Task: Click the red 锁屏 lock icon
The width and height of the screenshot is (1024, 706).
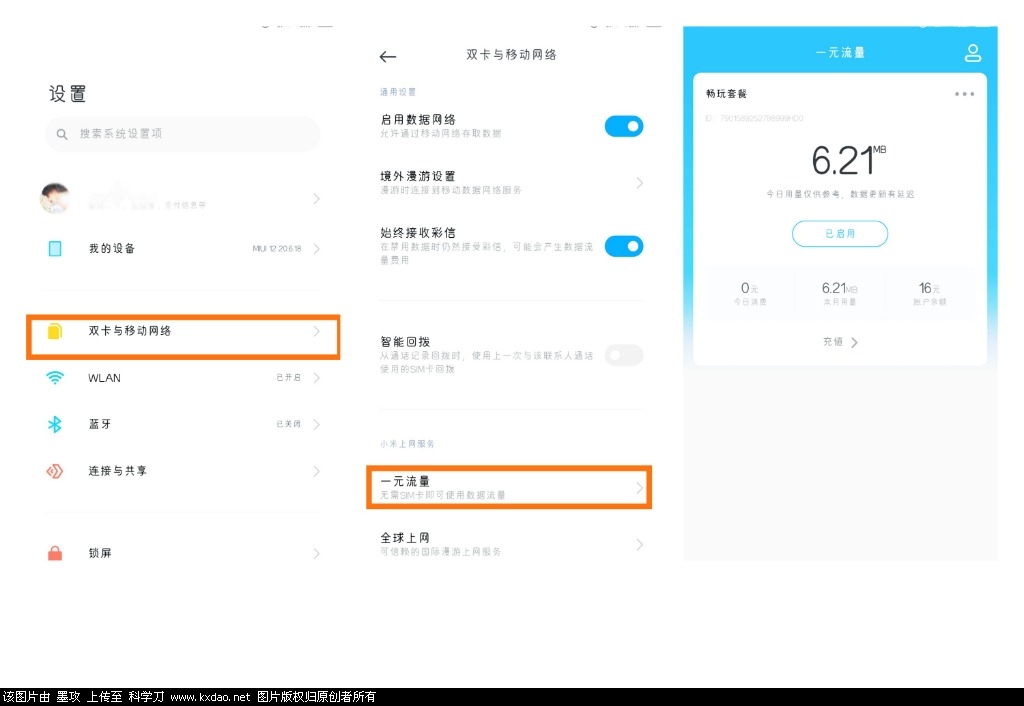Action: click(55, 553)
